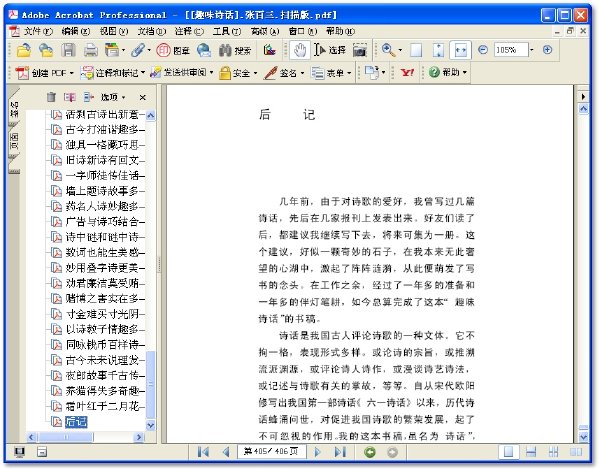600x471 pixels.
Task: Toggle Fit Width view button
Action: click(x=460, y=50)
